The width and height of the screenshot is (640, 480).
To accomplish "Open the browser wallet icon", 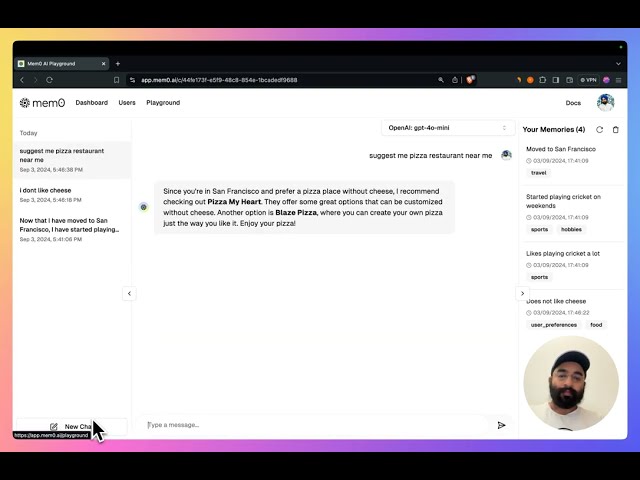I will coord(569,80).
